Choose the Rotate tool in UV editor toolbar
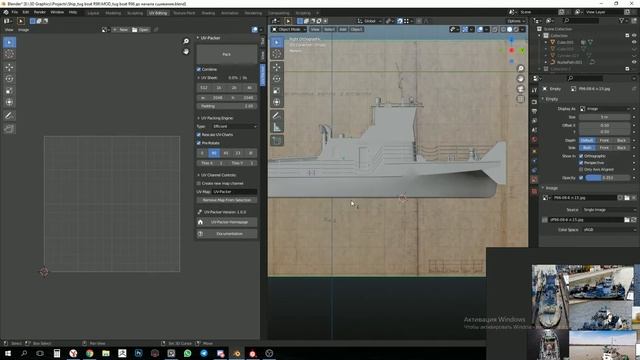The width and height of the screenshot is (640, 360). [9, 79]
